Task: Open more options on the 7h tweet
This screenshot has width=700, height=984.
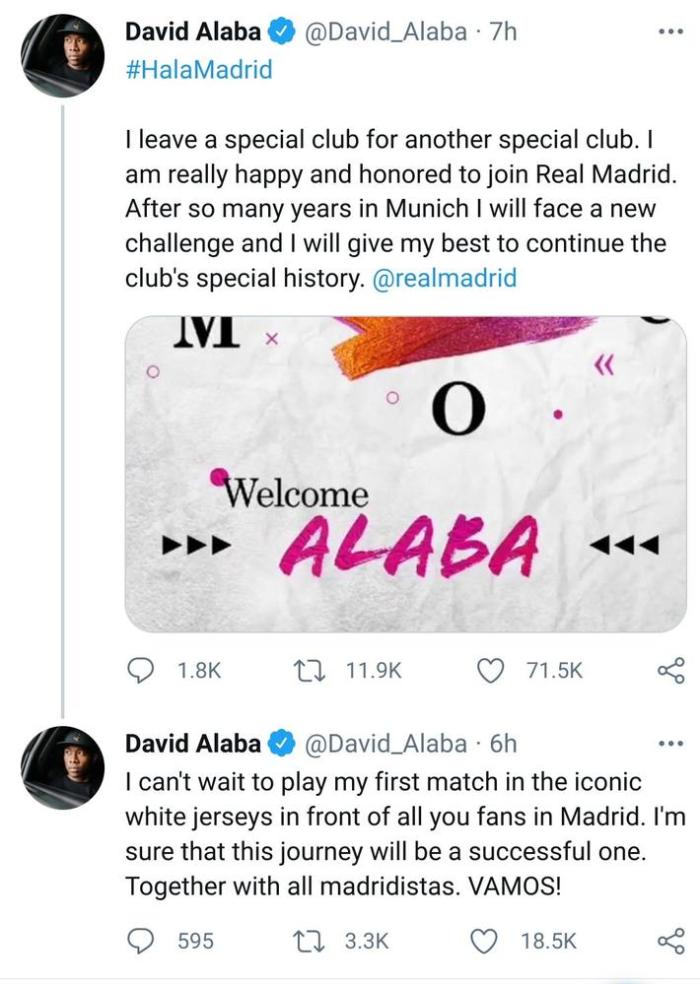Action: tap(669, 31)
